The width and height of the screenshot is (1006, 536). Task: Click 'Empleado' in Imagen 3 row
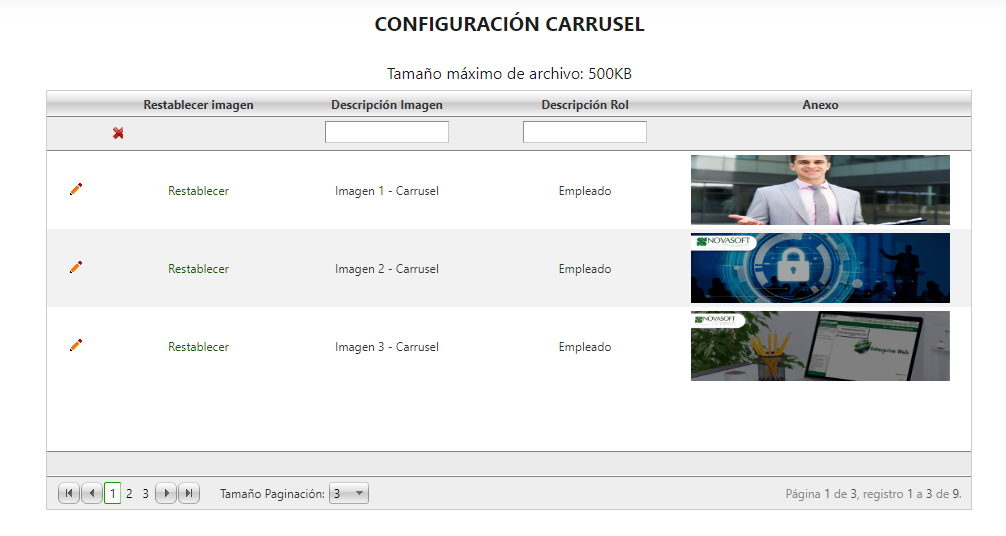(x=584, y=347)
